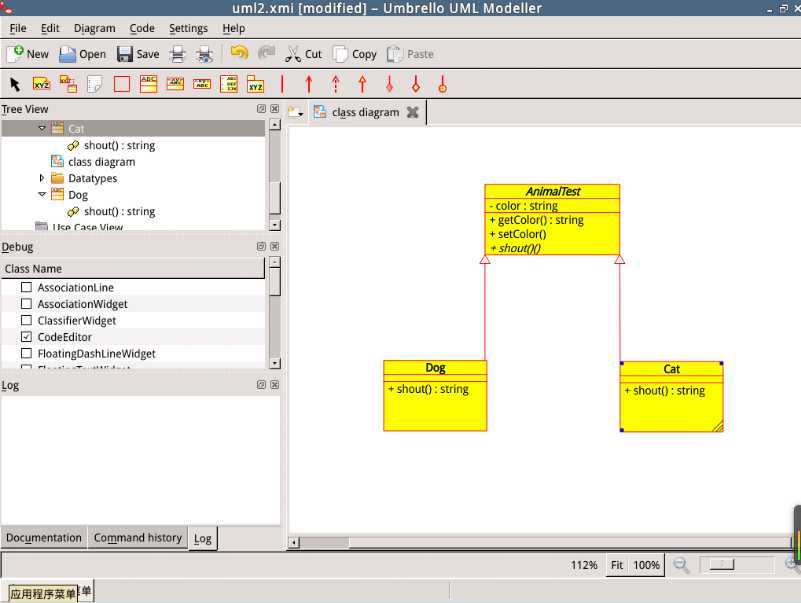Choose the hollow diamond Aggregation tool

(416, 84)
